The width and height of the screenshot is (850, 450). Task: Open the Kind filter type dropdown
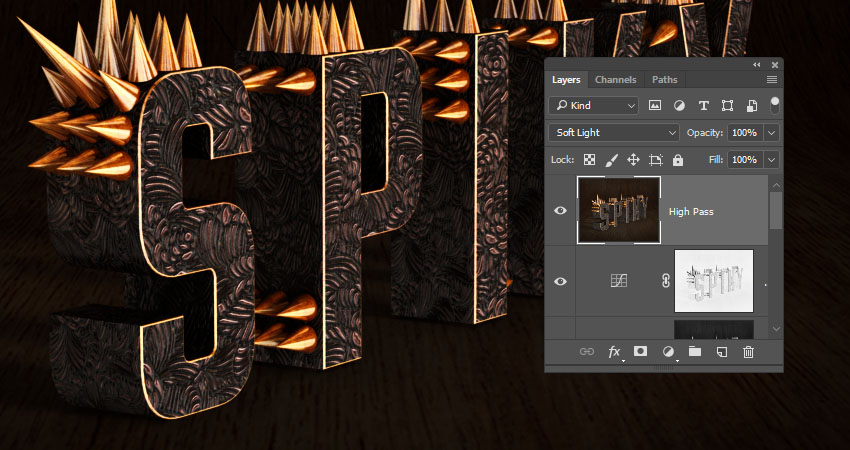594,106
